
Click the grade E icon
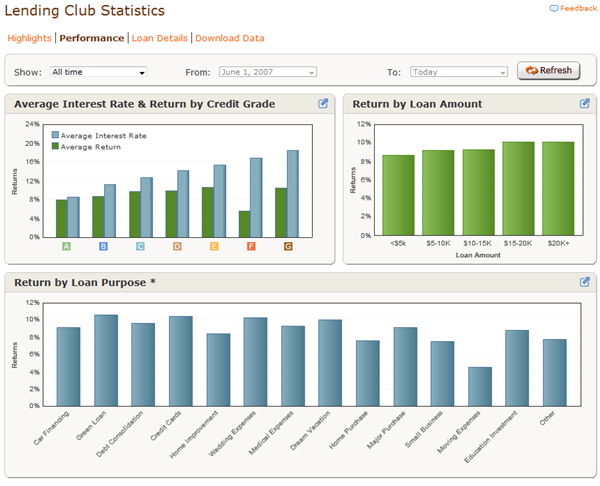[x=214, y=246]
